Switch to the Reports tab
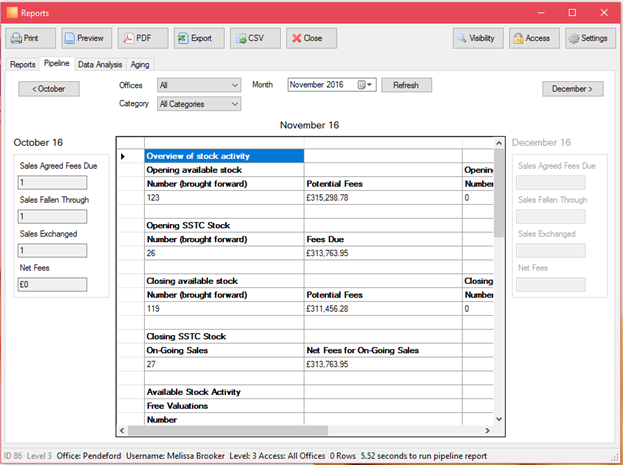Screen dimensions: 623x465 click(x=23, y=64)
